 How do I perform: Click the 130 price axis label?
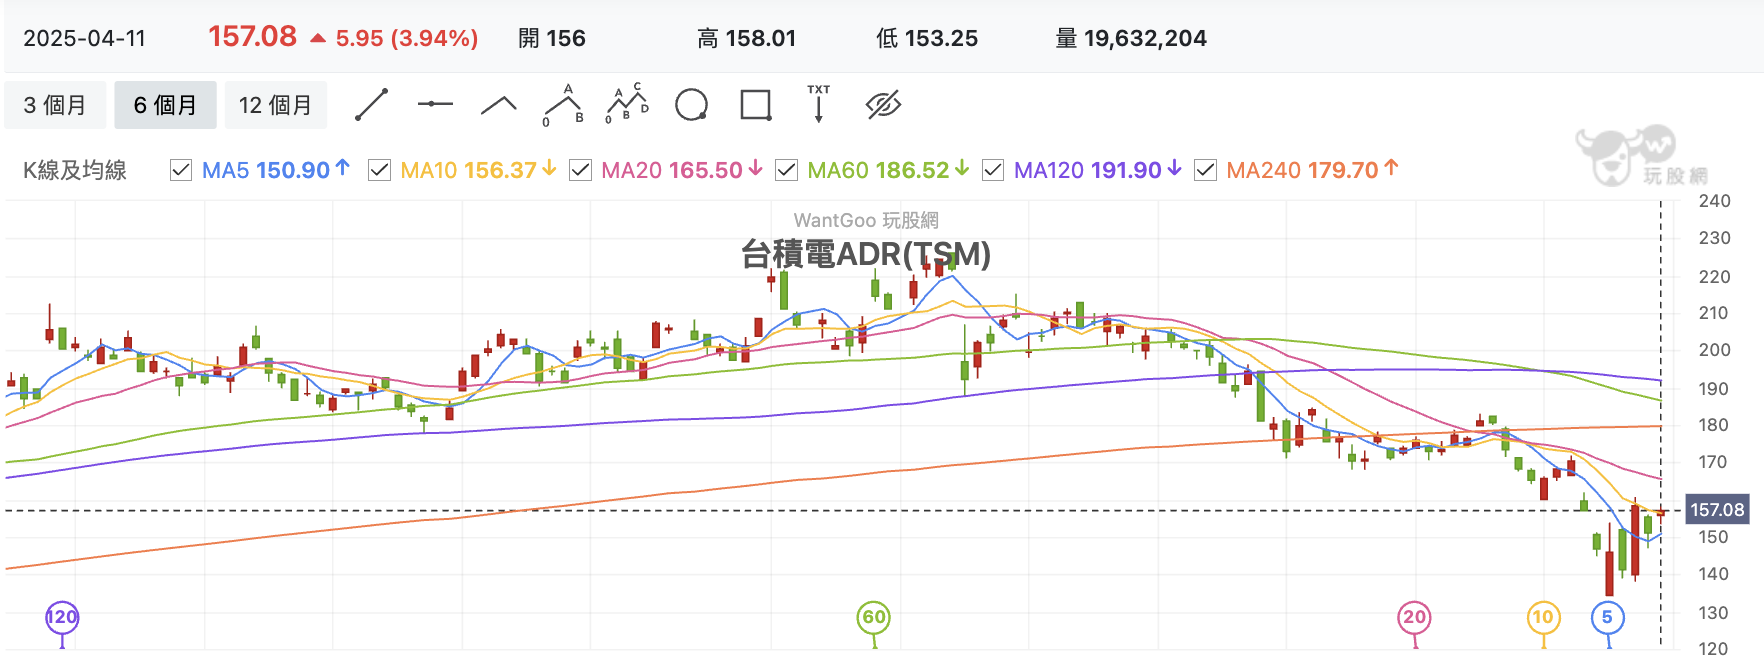click(x=1714, y=613)
